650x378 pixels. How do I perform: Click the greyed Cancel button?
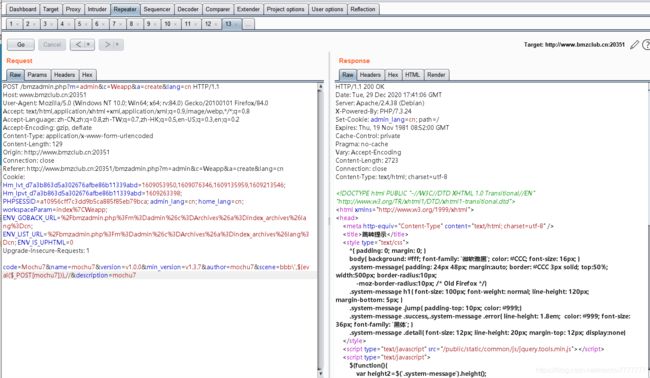click(x=52, y=44)
